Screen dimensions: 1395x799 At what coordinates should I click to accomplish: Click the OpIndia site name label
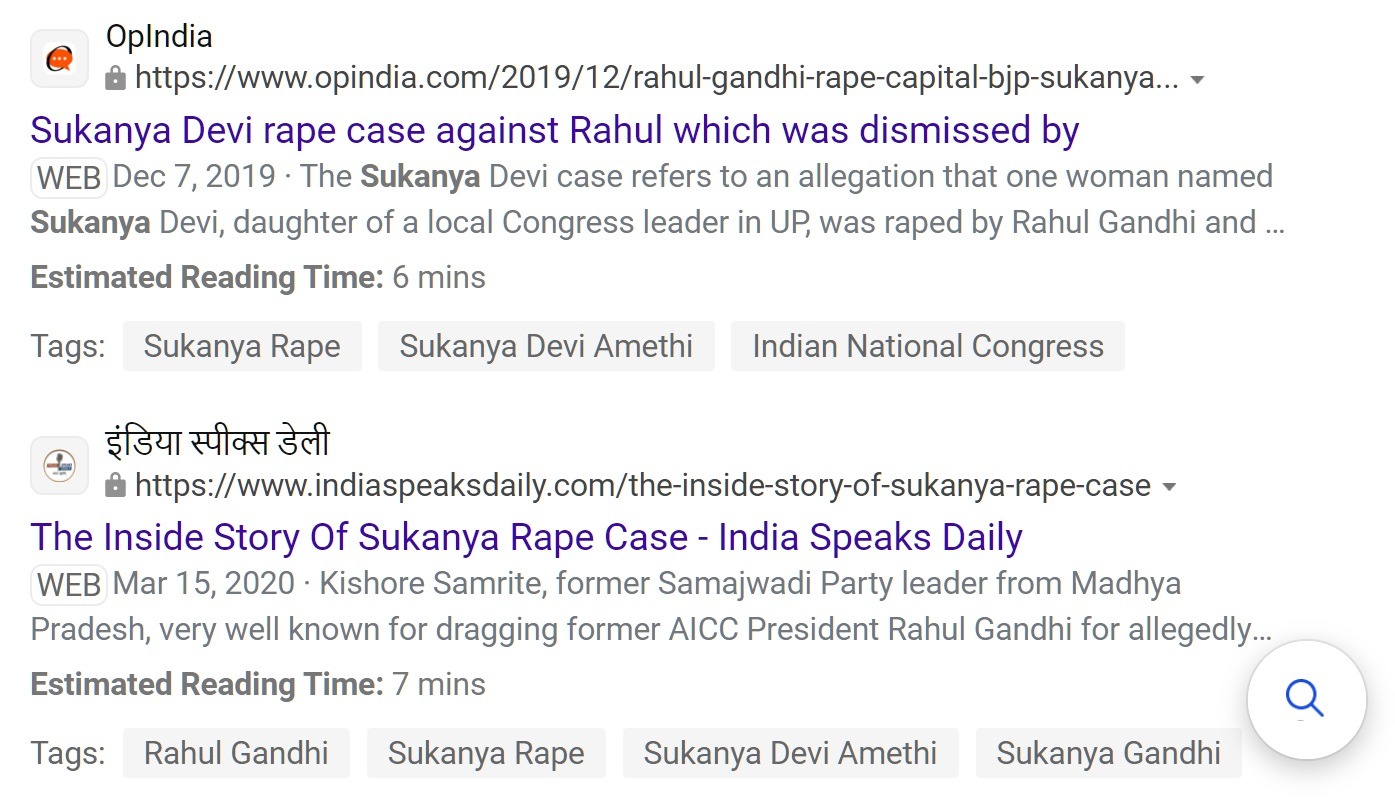[159, 37]
